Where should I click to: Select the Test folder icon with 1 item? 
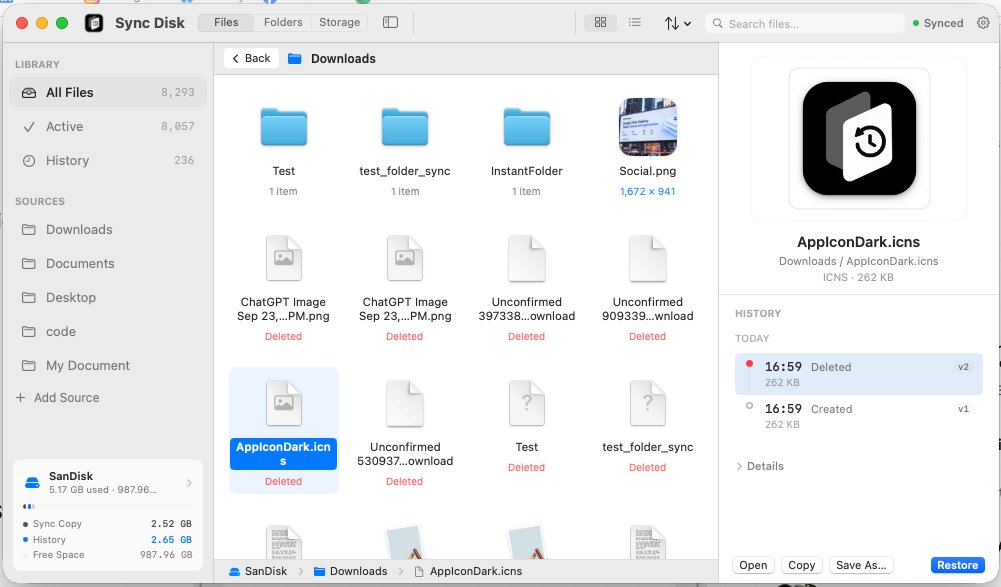(283, 127)
